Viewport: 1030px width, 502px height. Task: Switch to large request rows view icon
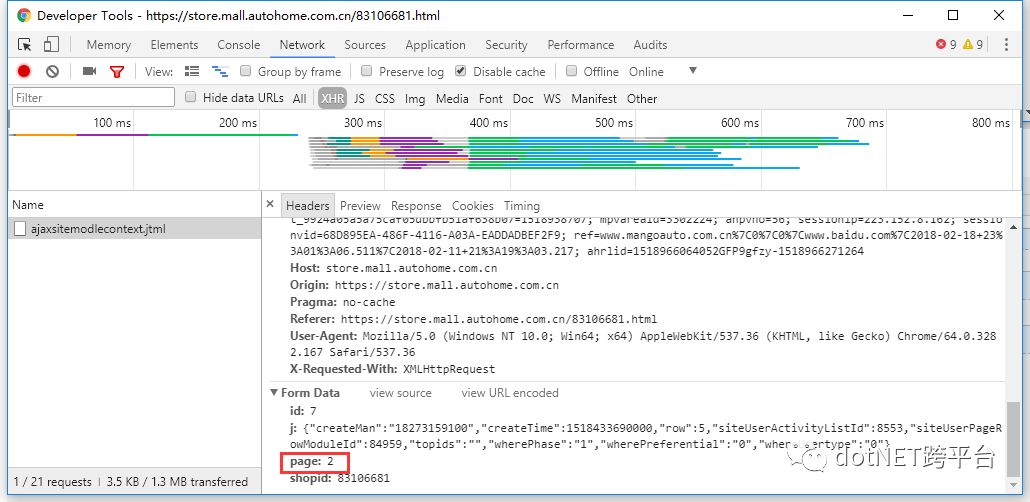click(192, 71)
